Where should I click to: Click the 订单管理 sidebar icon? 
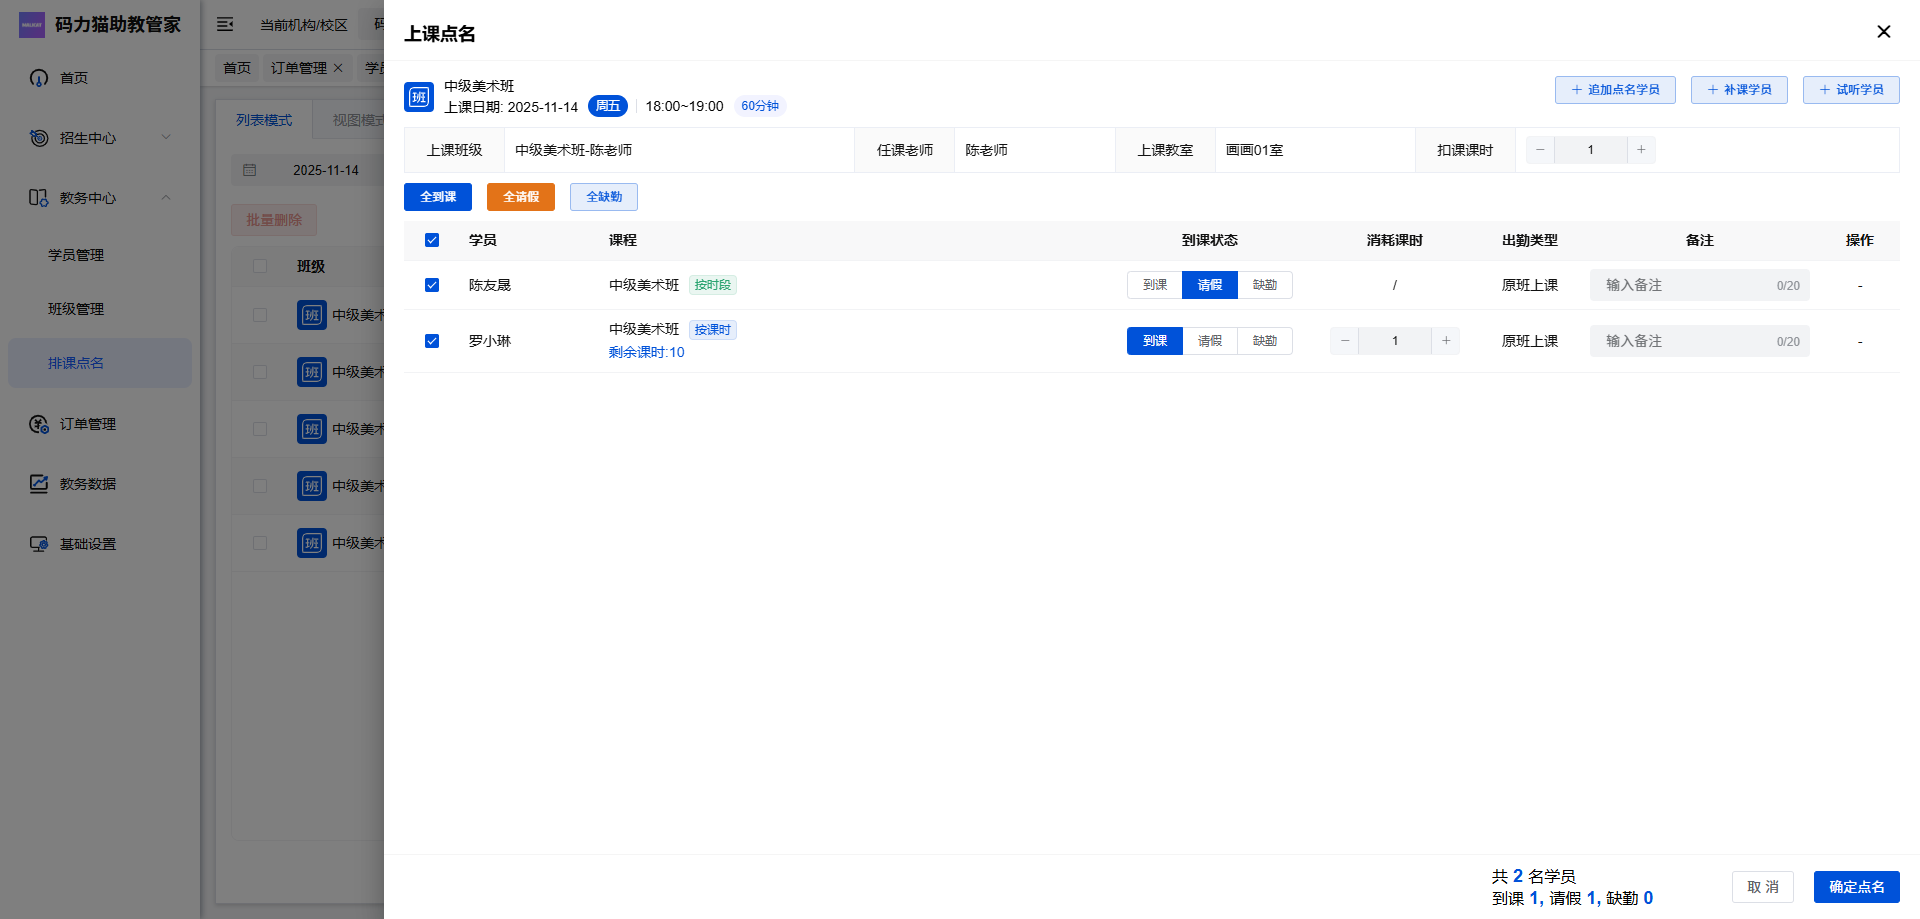(39, 424)
